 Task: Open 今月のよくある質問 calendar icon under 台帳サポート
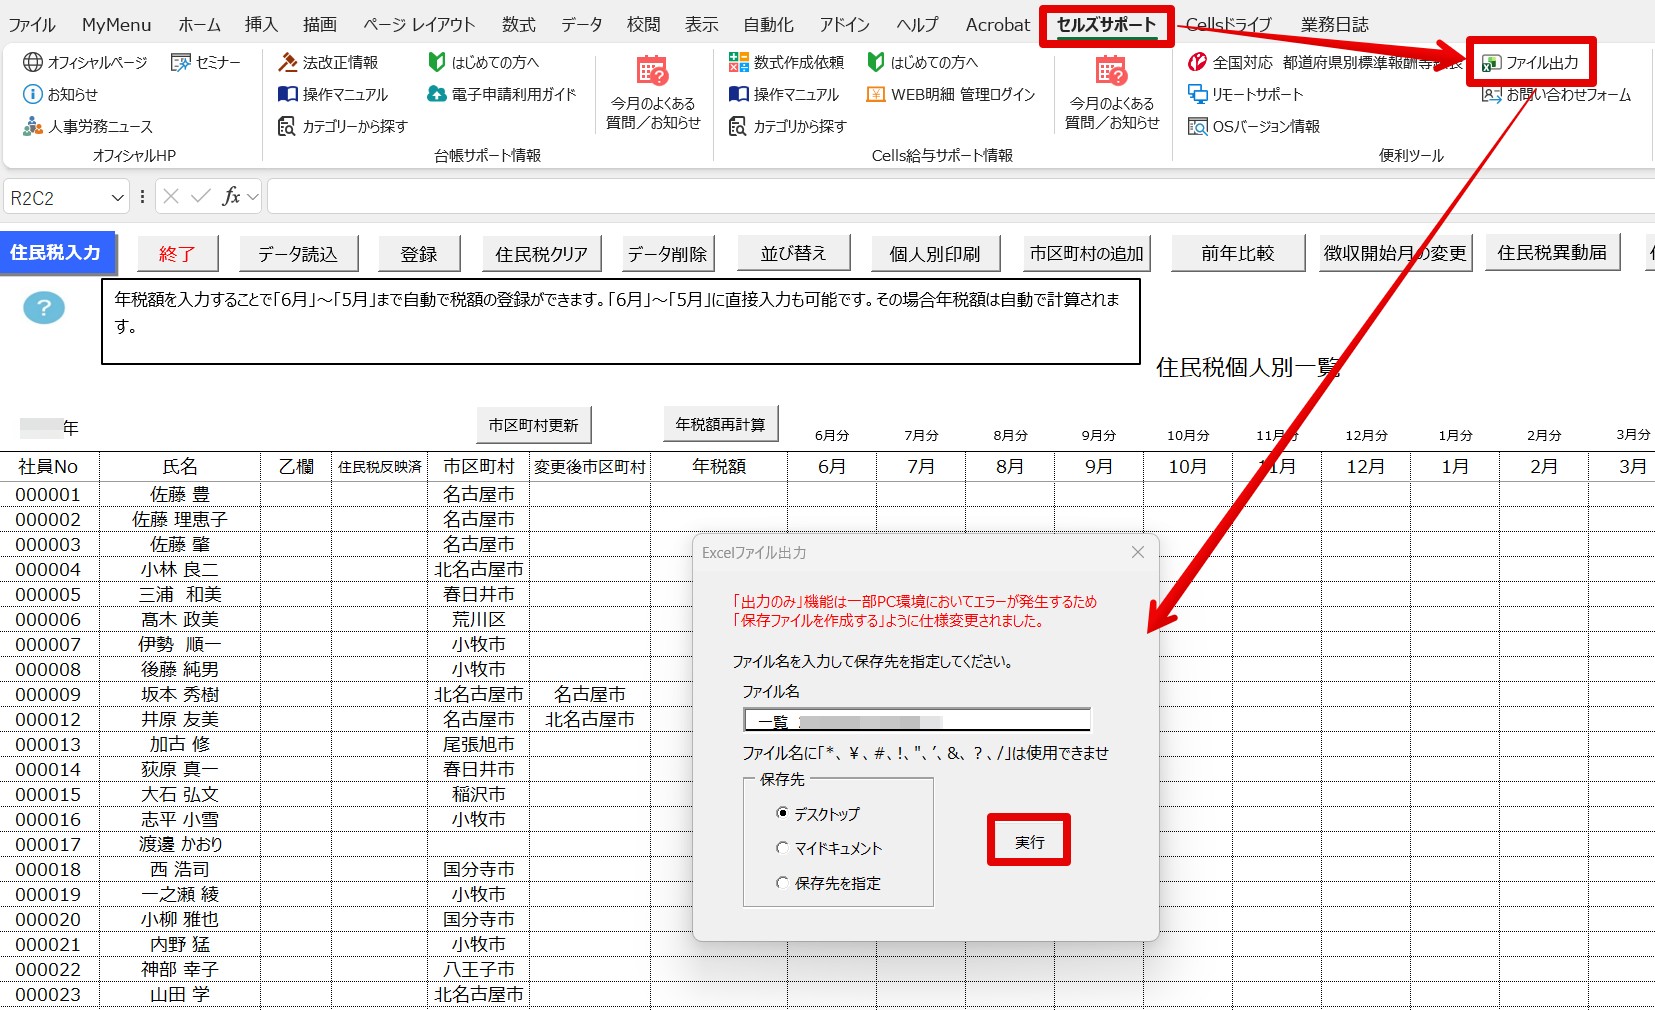pyautogui.click(x=652, y=71)
